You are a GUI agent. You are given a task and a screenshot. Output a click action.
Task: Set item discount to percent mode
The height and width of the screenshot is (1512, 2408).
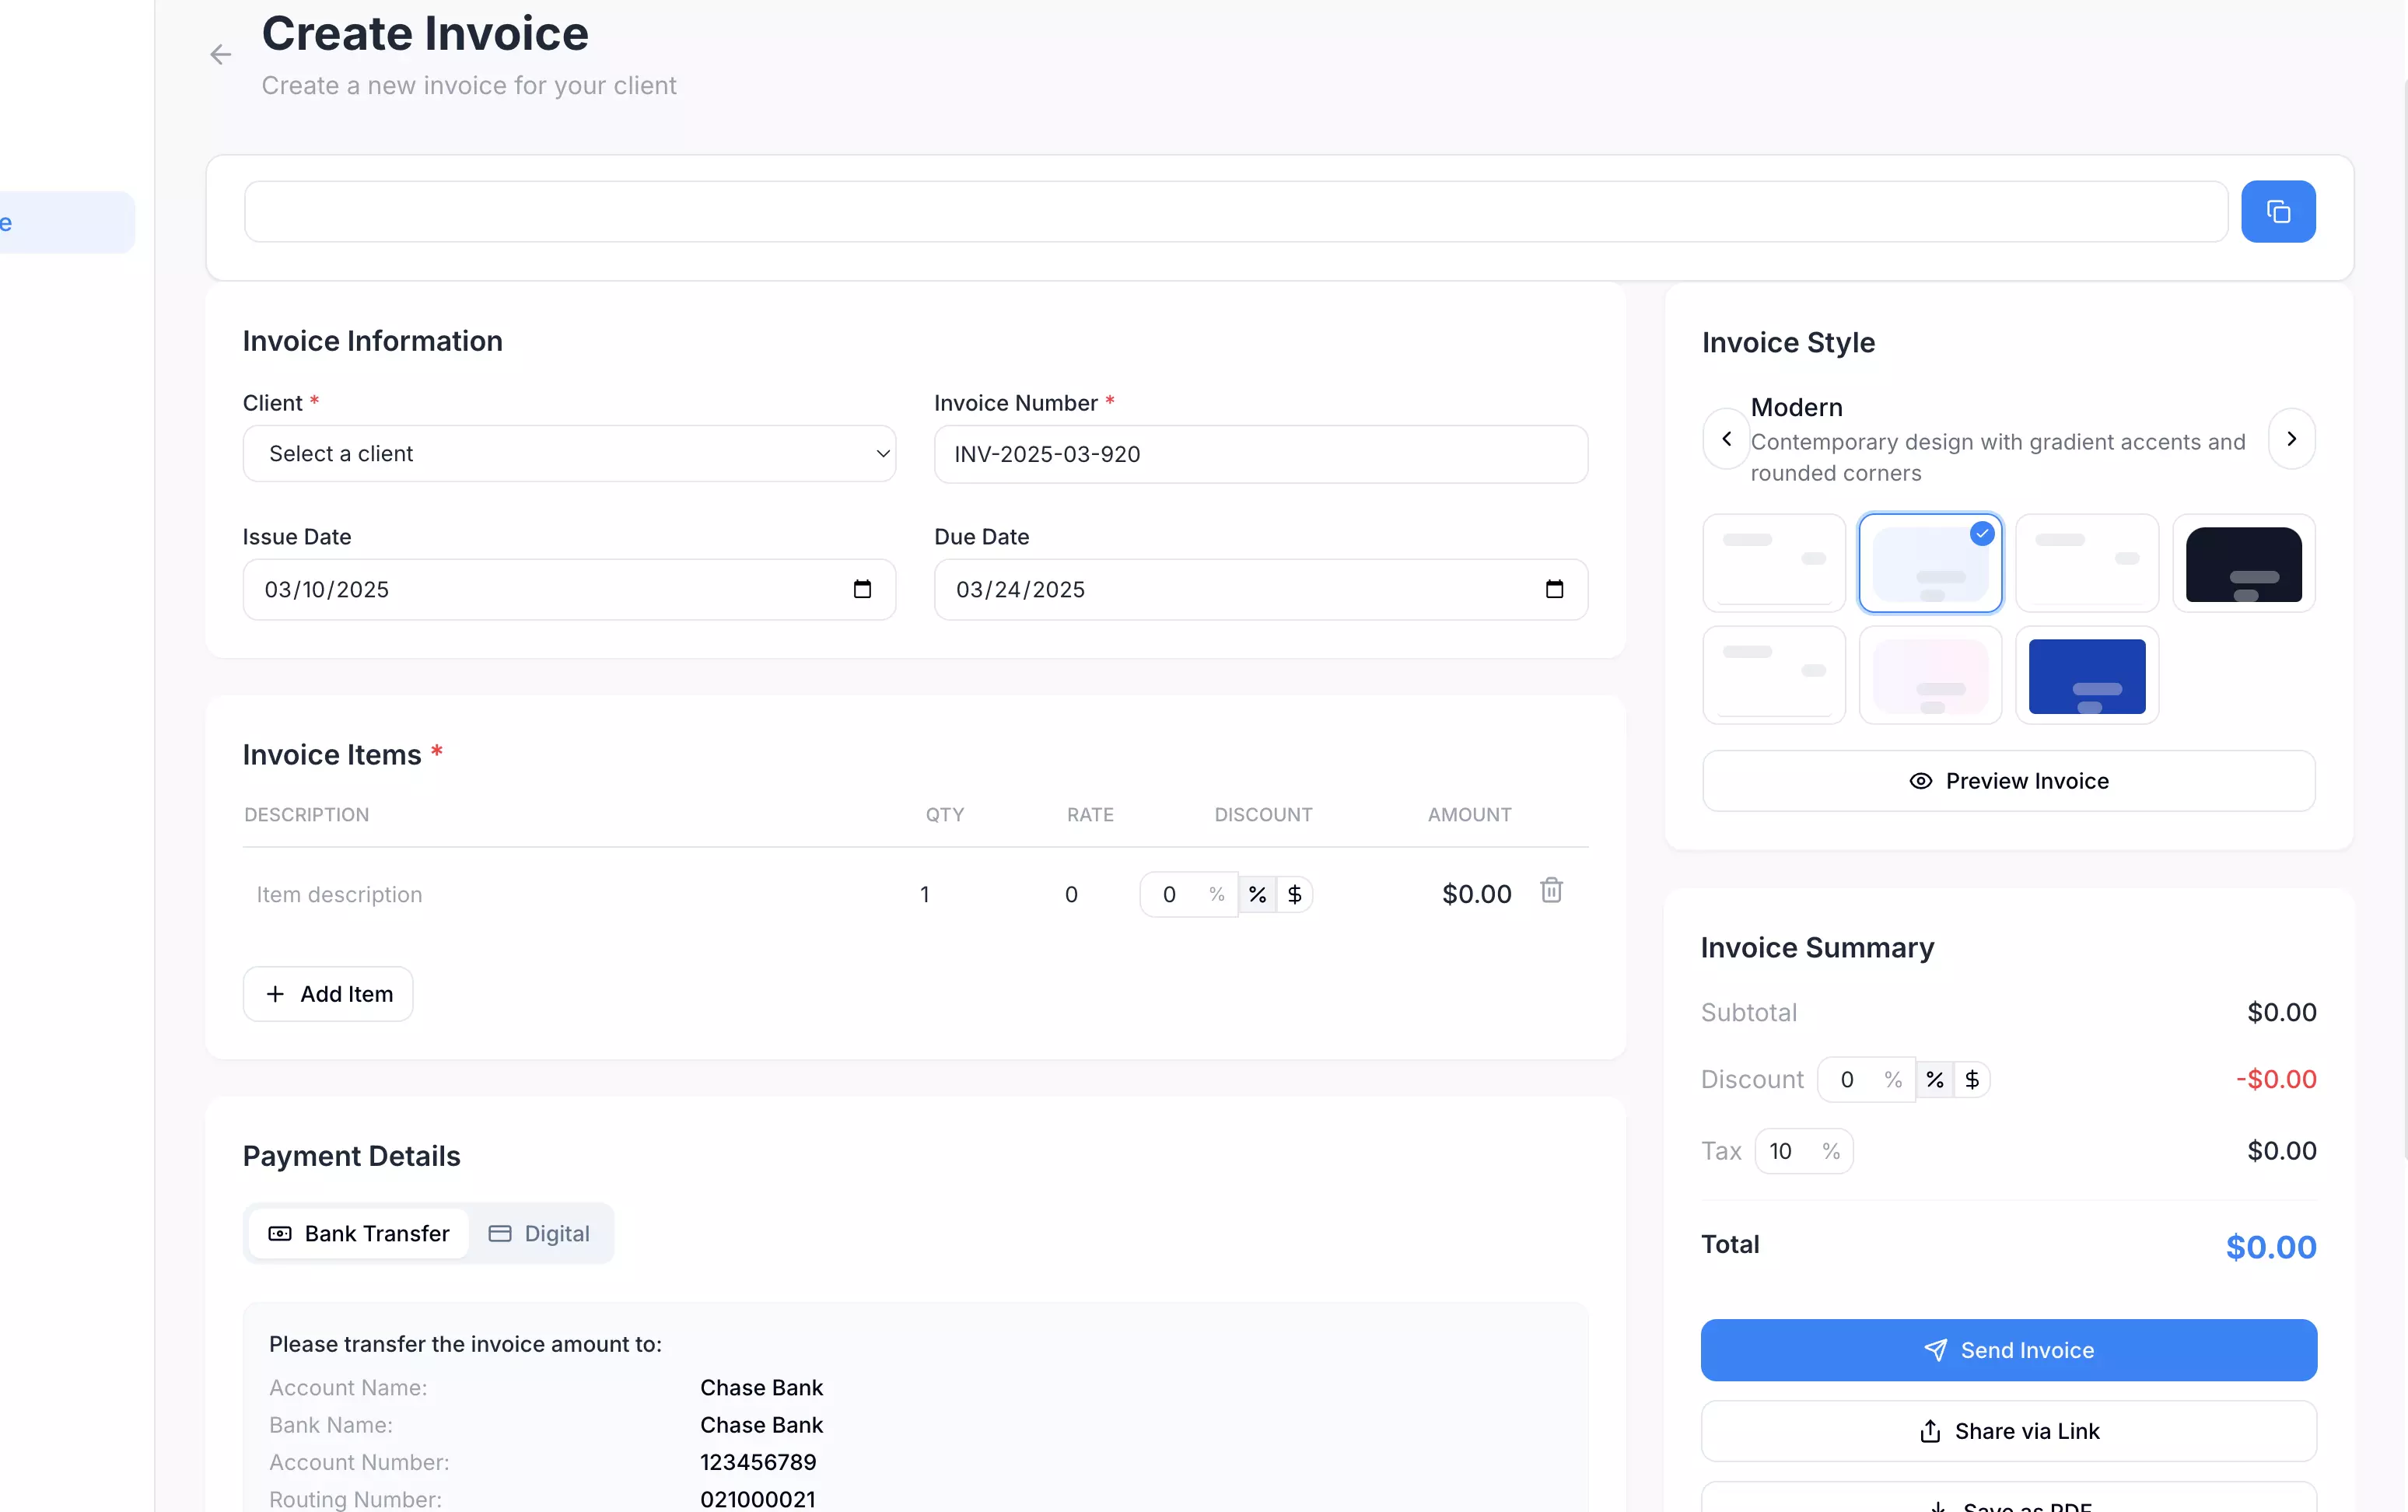coord(1257,894)
